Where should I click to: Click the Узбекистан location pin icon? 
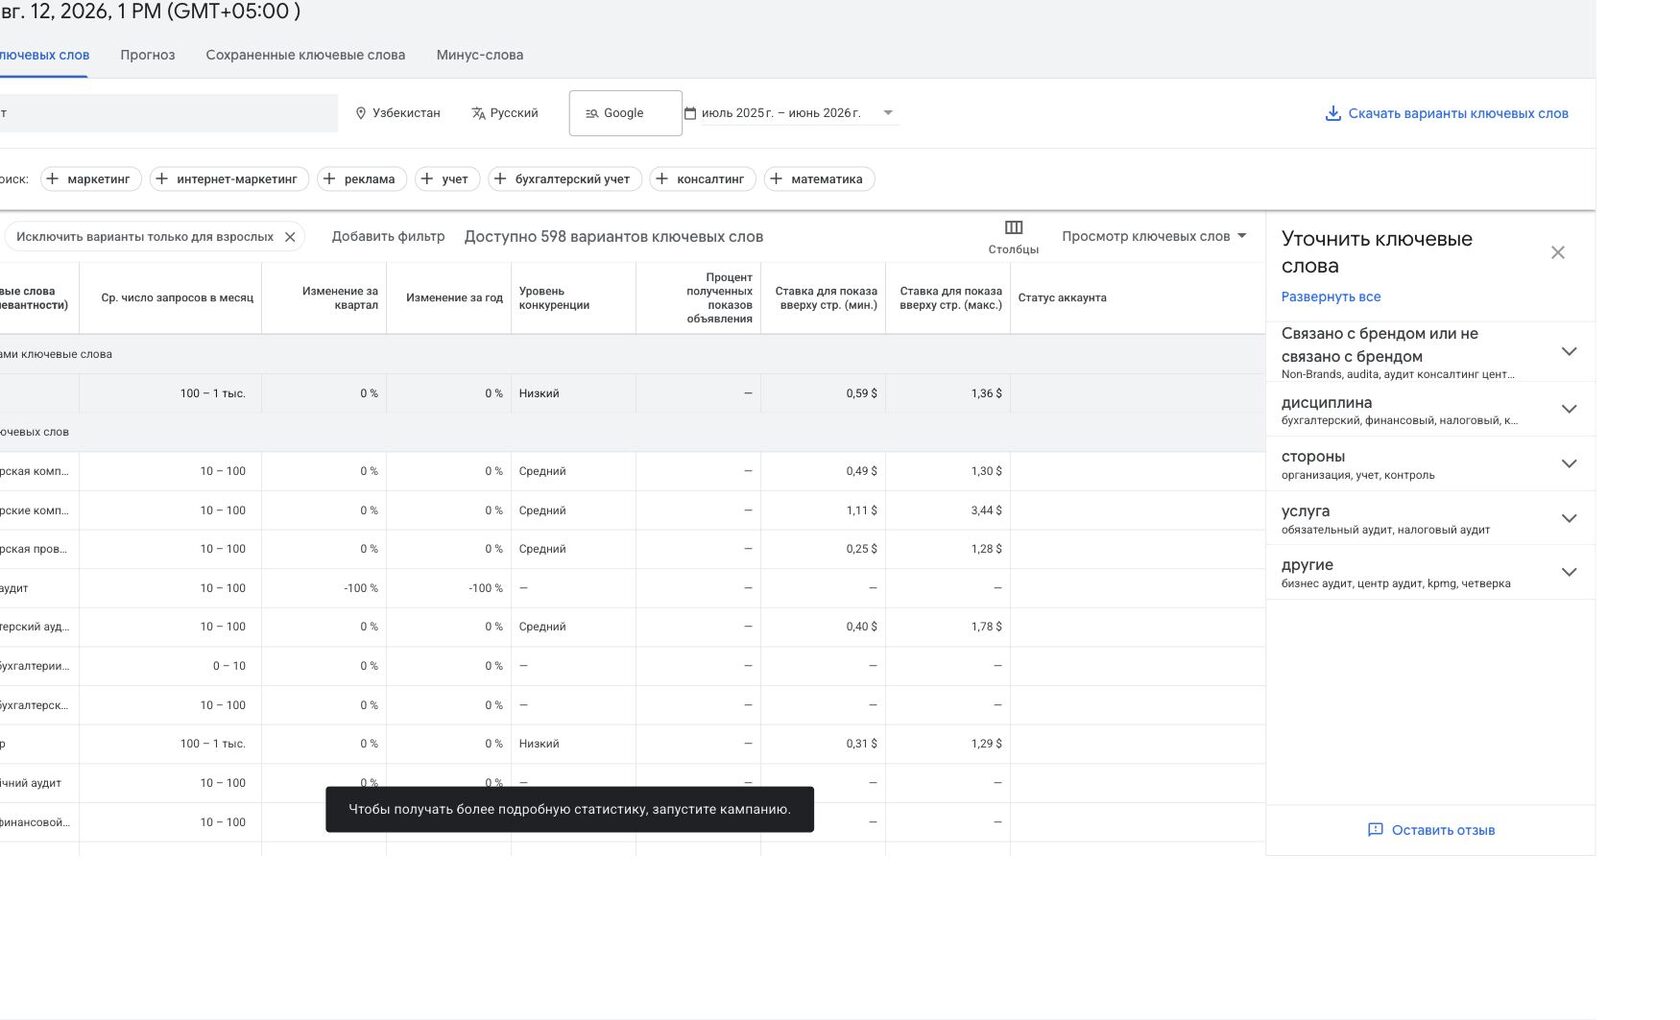[361, 113]
